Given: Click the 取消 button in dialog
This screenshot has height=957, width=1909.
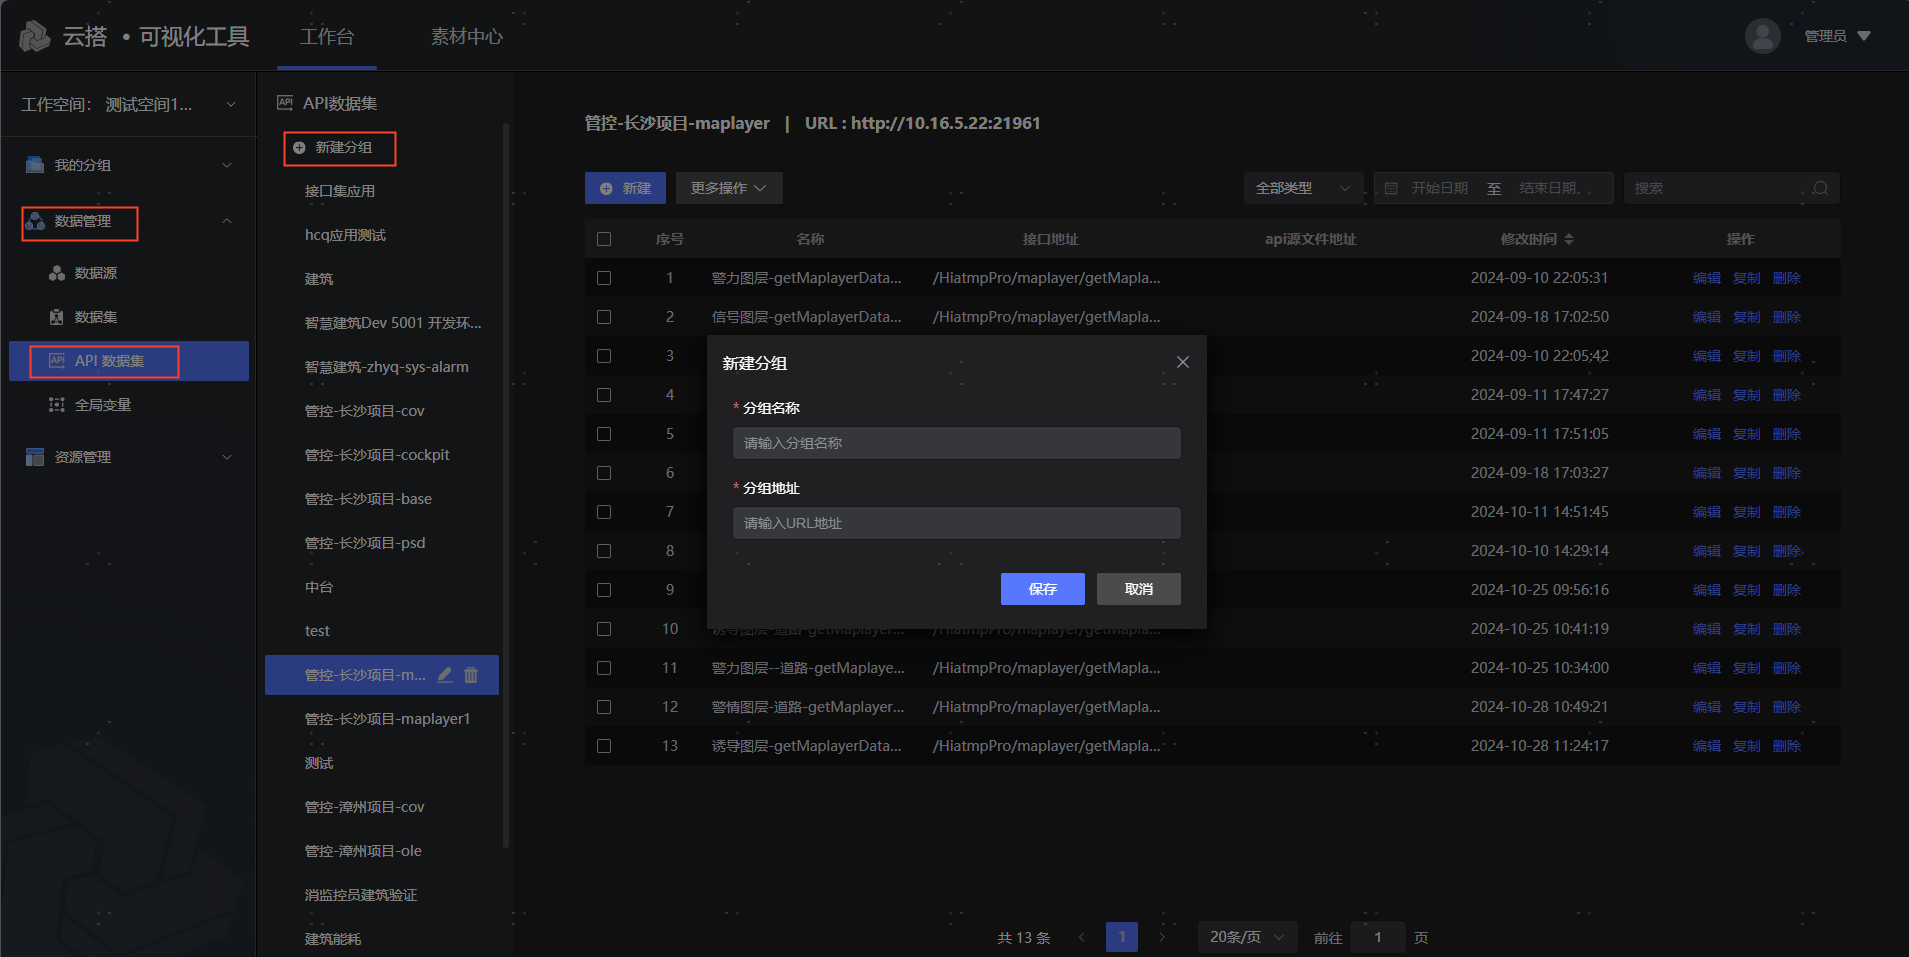Looking at the screenshot, I should pyautogui.click(x=1138, y=589).
